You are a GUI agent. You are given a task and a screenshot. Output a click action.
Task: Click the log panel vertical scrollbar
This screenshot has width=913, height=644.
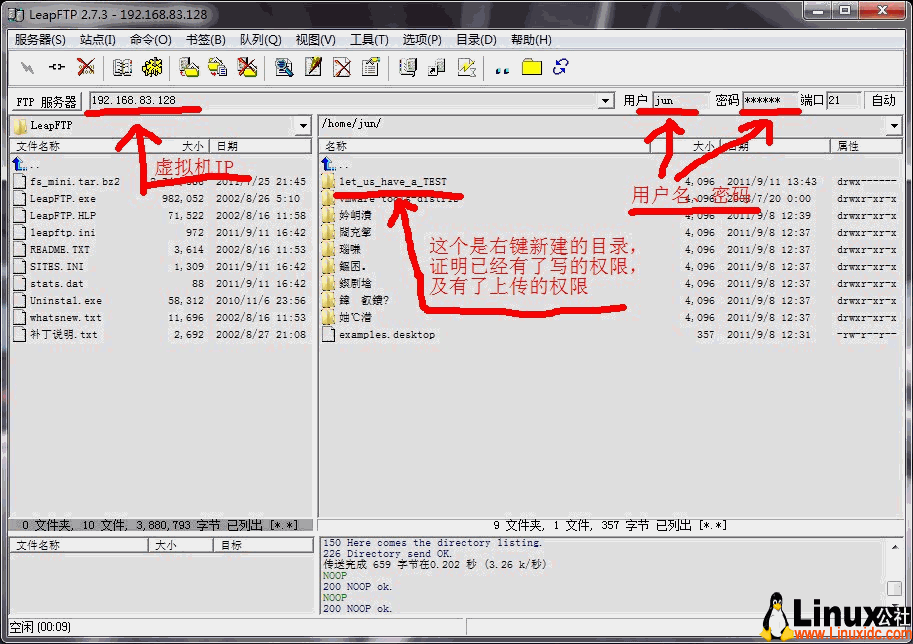click(x=894, y=575)
